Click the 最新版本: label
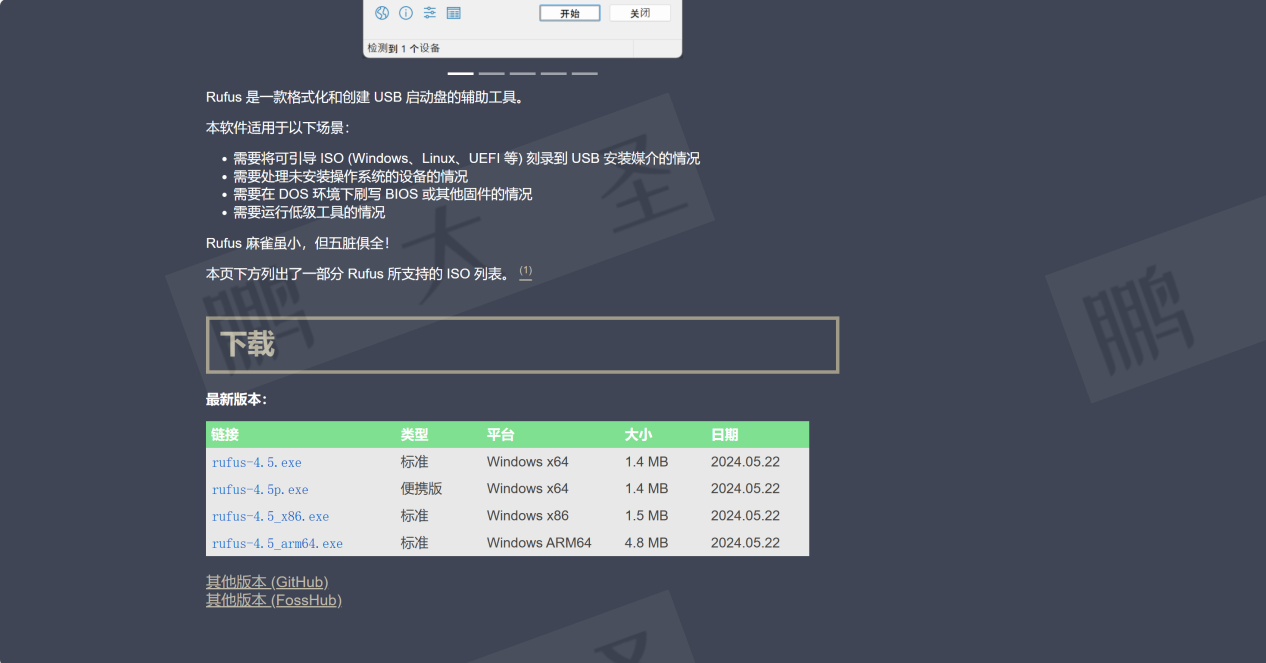 [x=237, y=400]
